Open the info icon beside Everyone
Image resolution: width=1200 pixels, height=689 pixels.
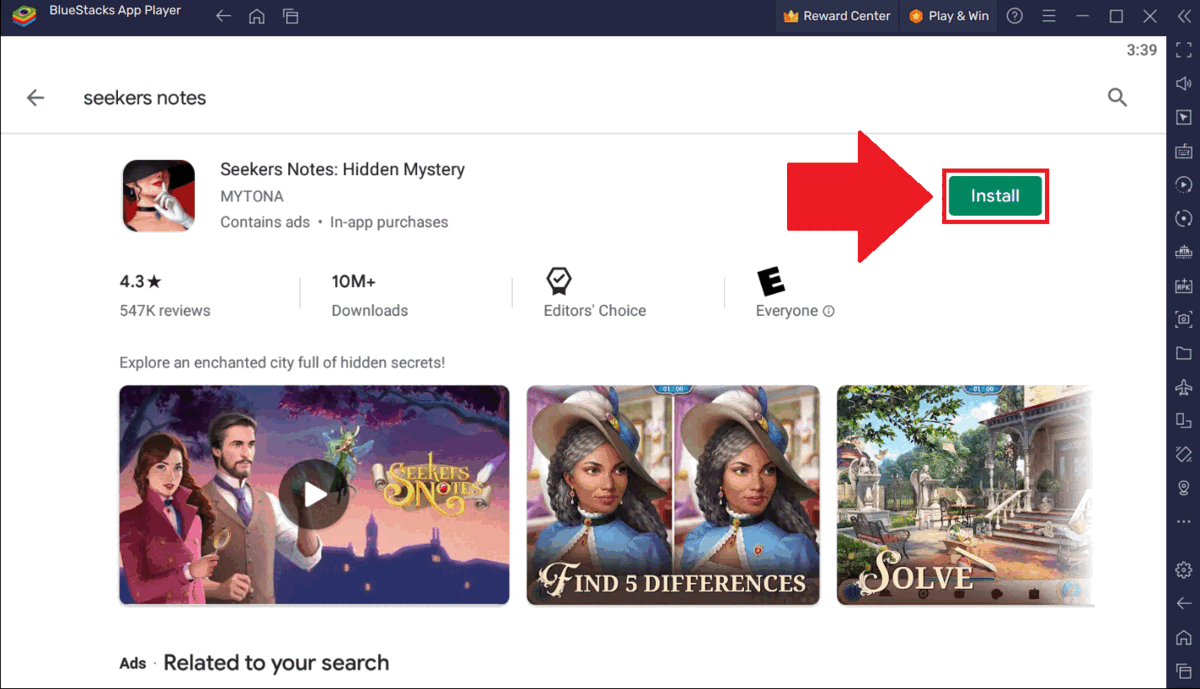(x=829, y=311)
